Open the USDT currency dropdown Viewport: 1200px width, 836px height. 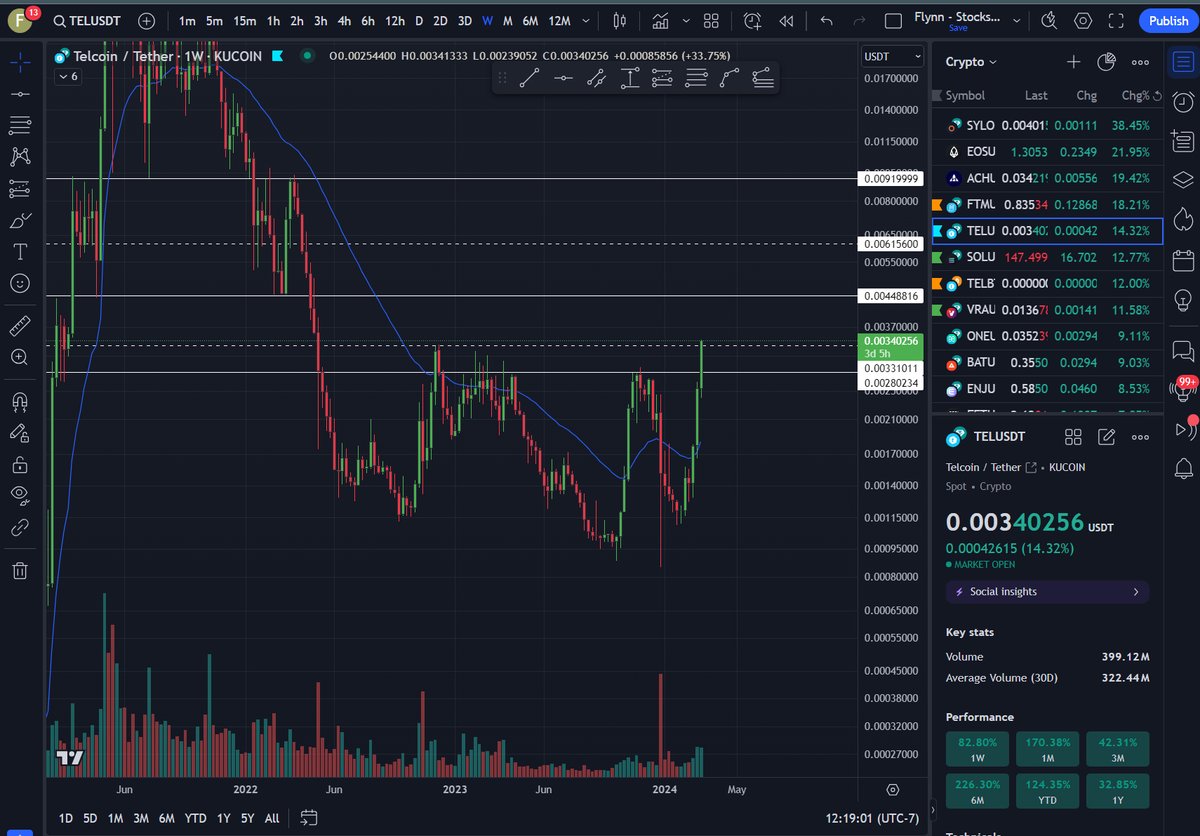pyautogui.click(x=892, y=56)
